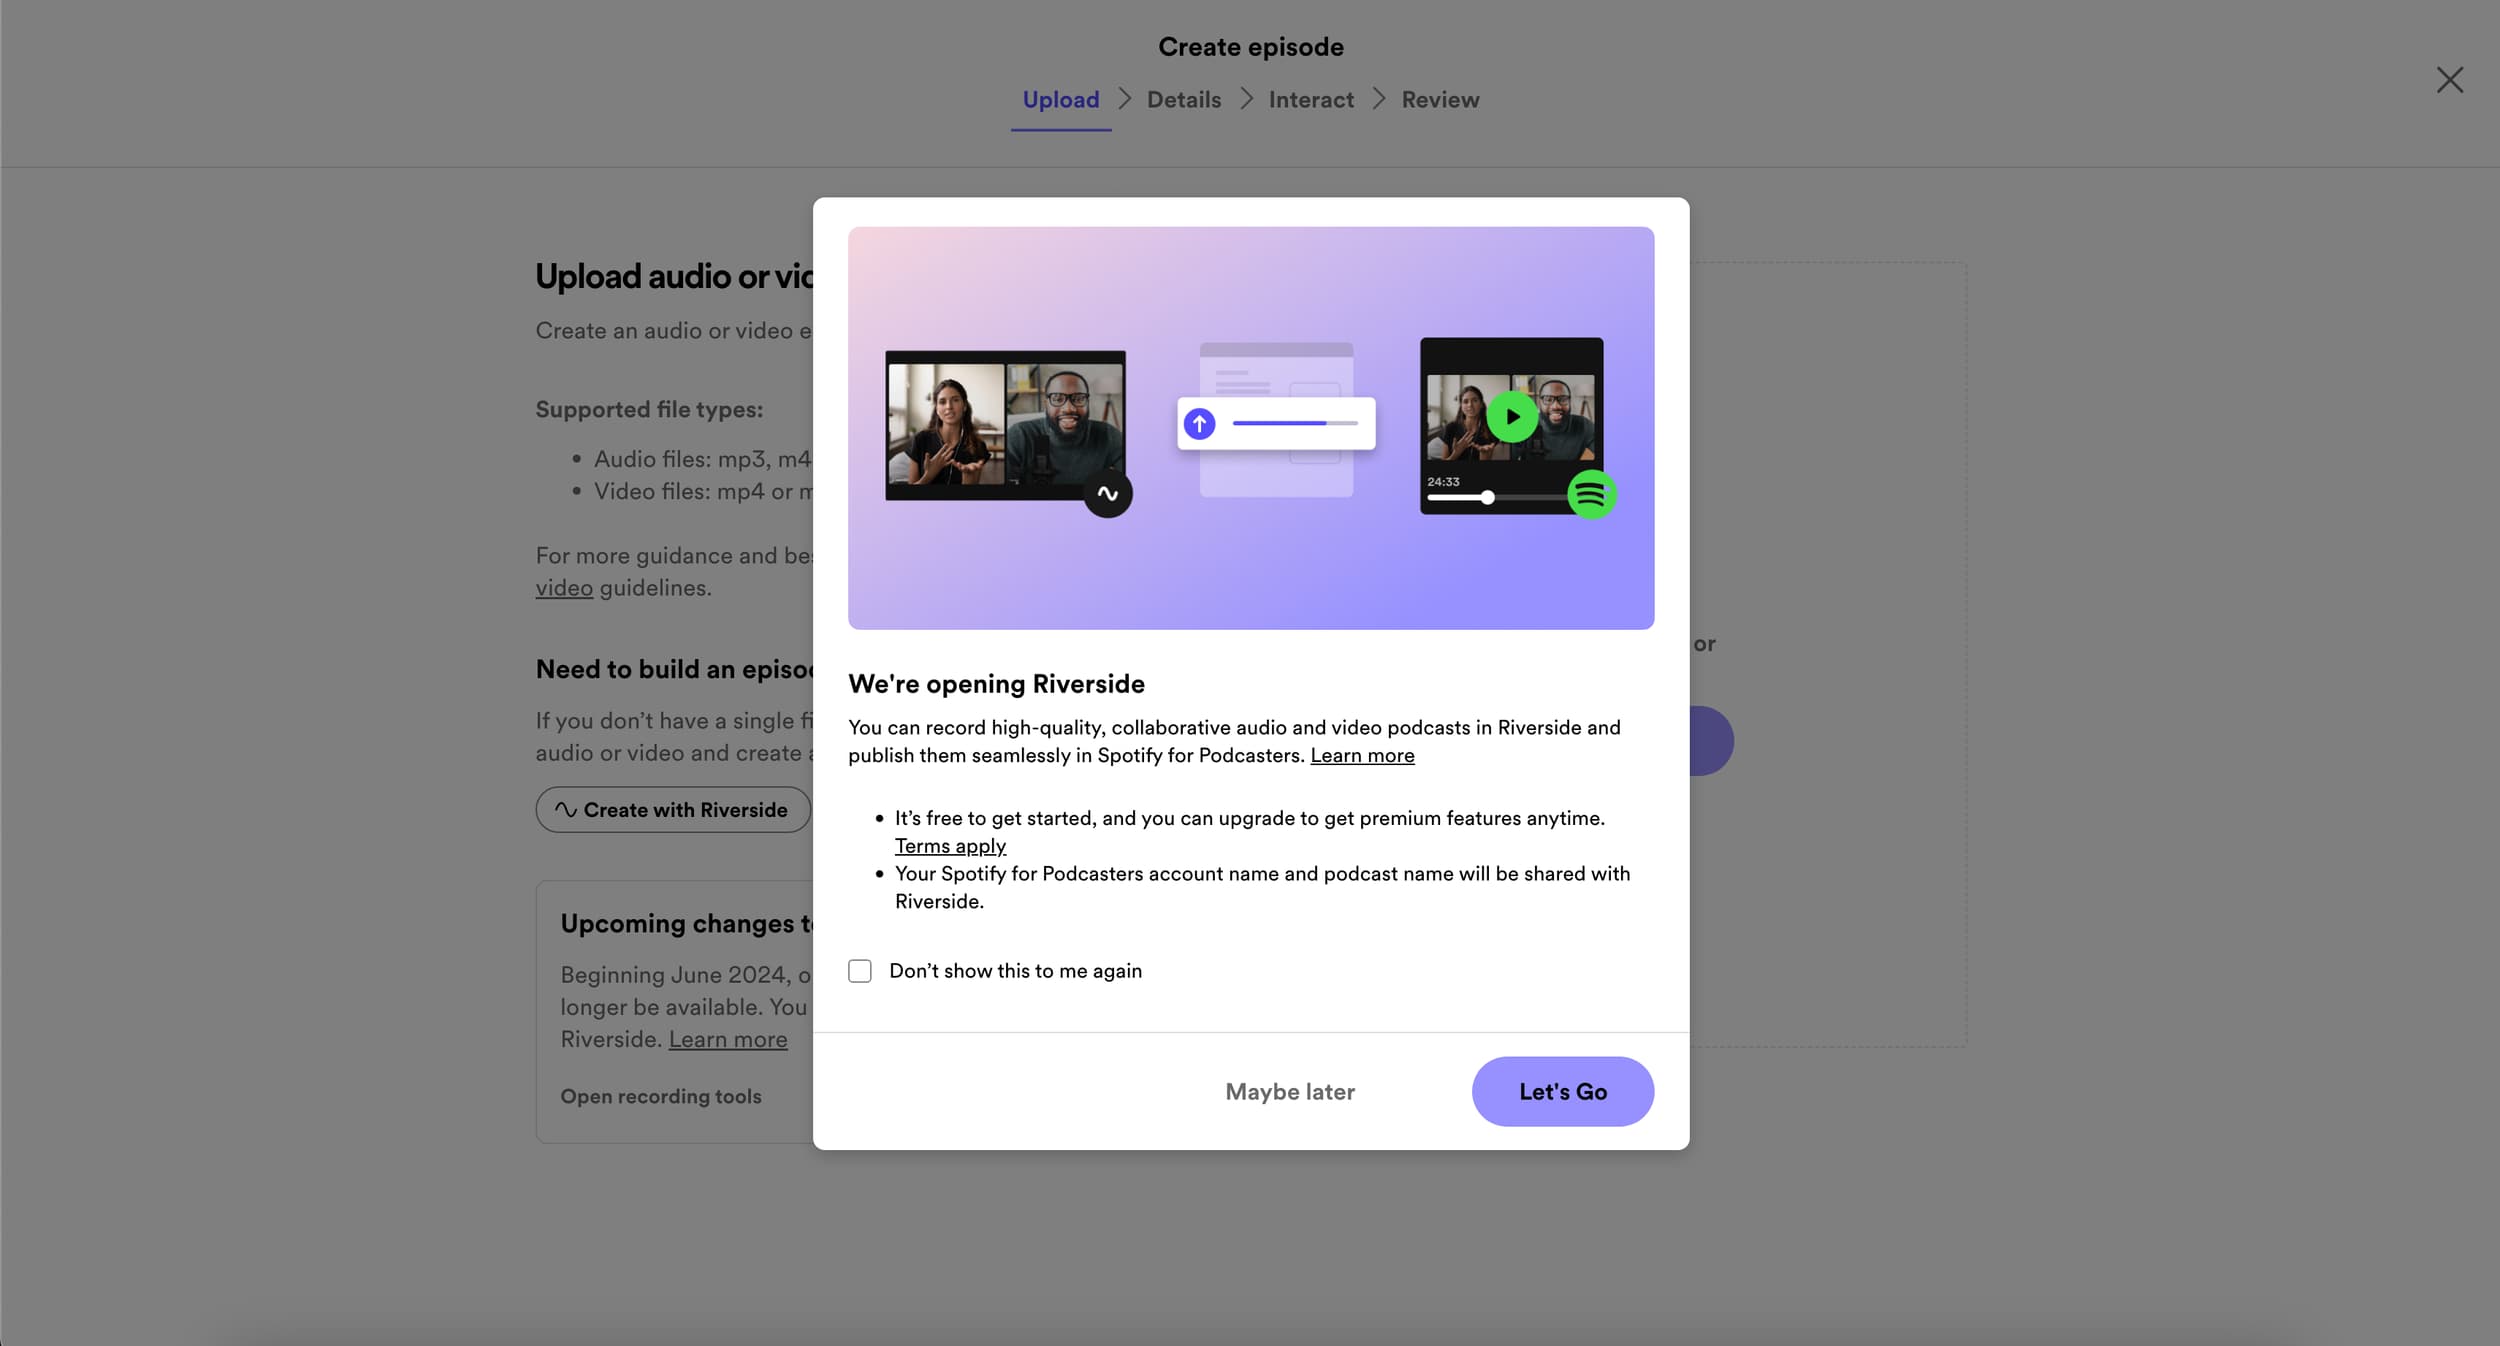The height and width of the screenshot is (1346, 2500).
Task: Click the Let's Go button
Action: [1562, 1091]
